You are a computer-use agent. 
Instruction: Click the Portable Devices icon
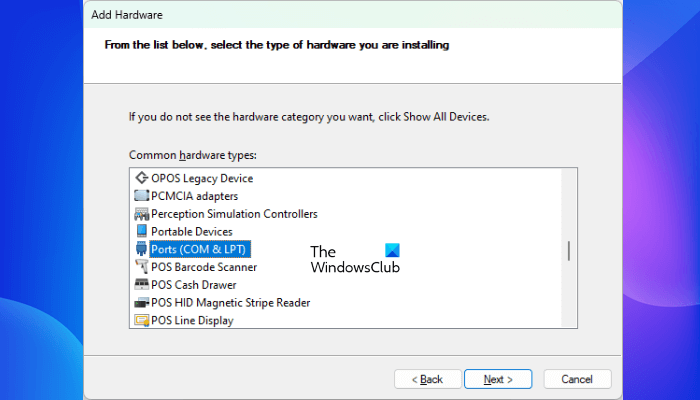tap(141, 232)
